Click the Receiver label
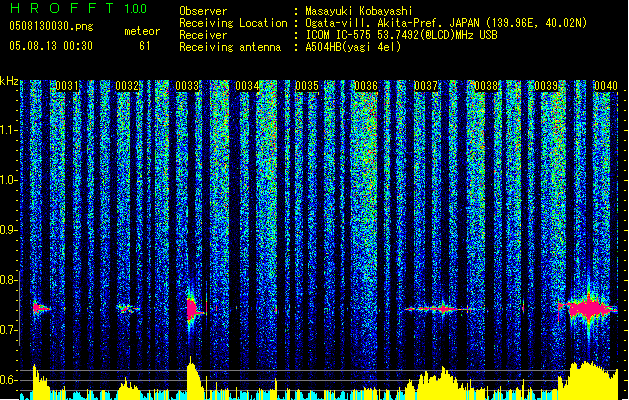This screenshot has width=629, height=400. [x=203, y=35]
